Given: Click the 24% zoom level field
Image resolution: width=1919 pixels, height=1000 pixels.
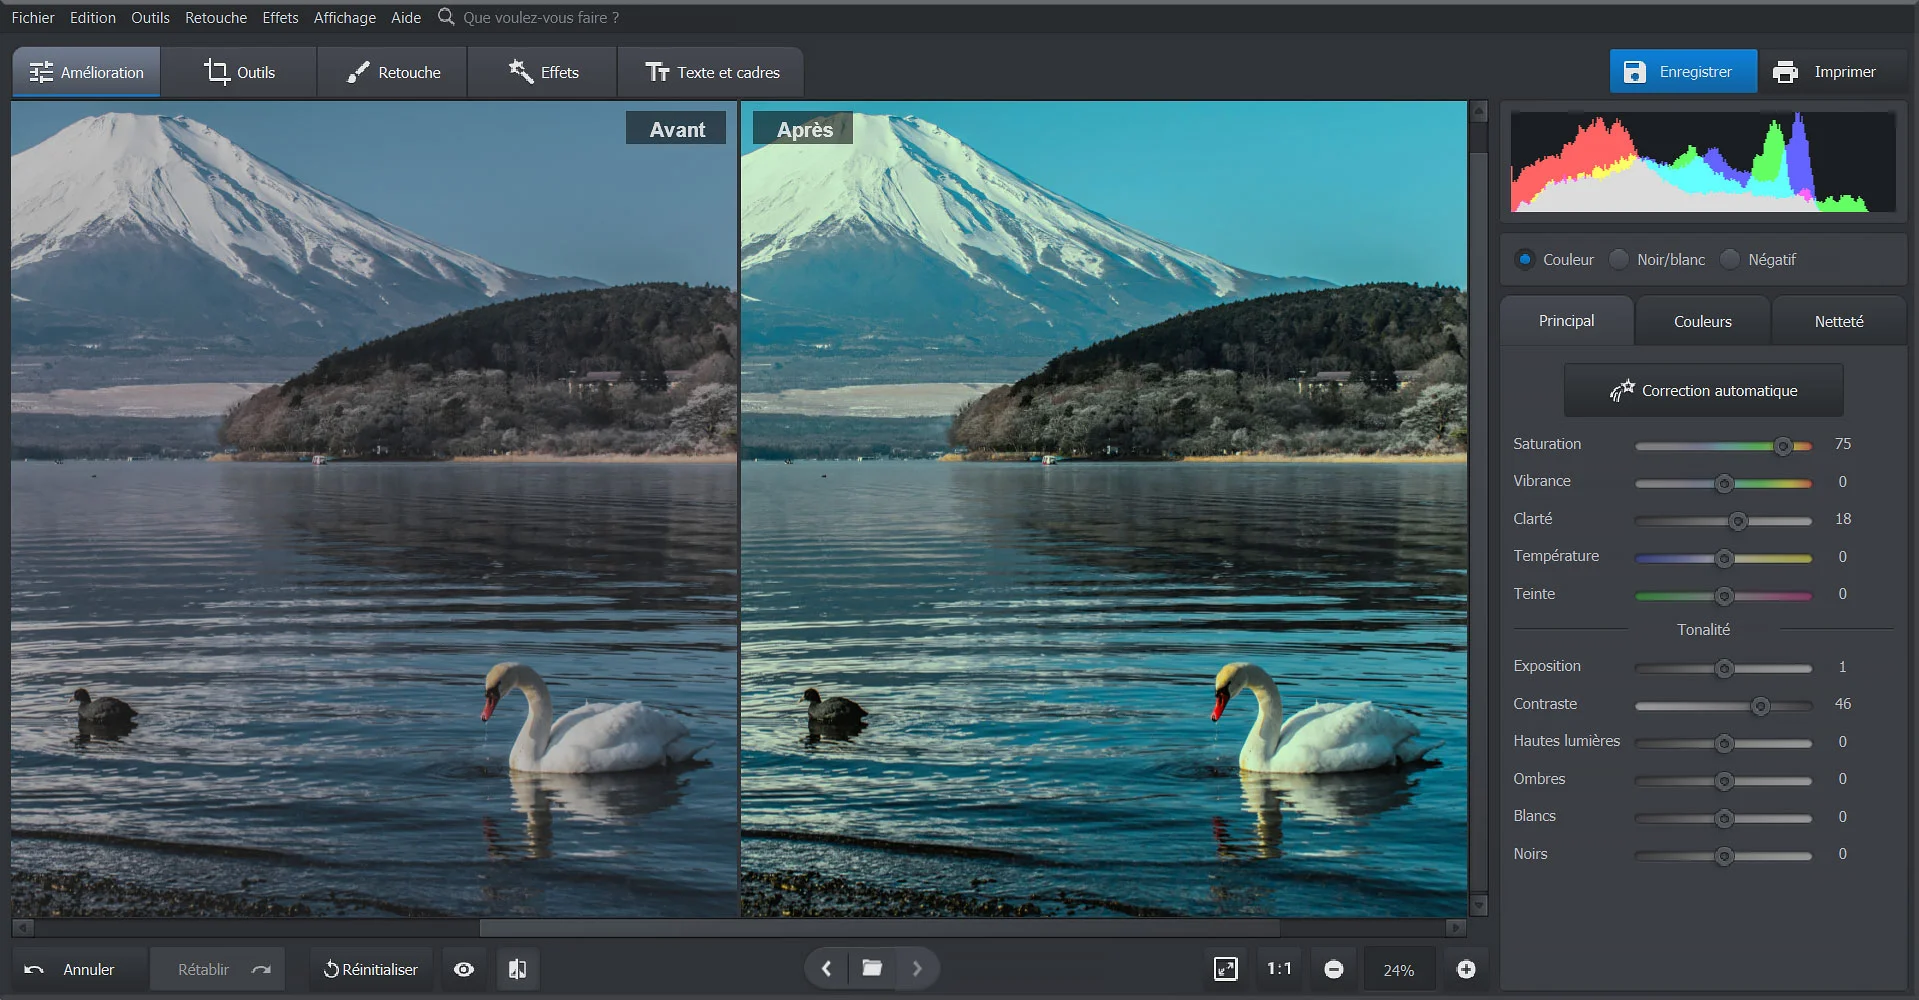Looking at the screenshot, I should (x=1398, y=970).
